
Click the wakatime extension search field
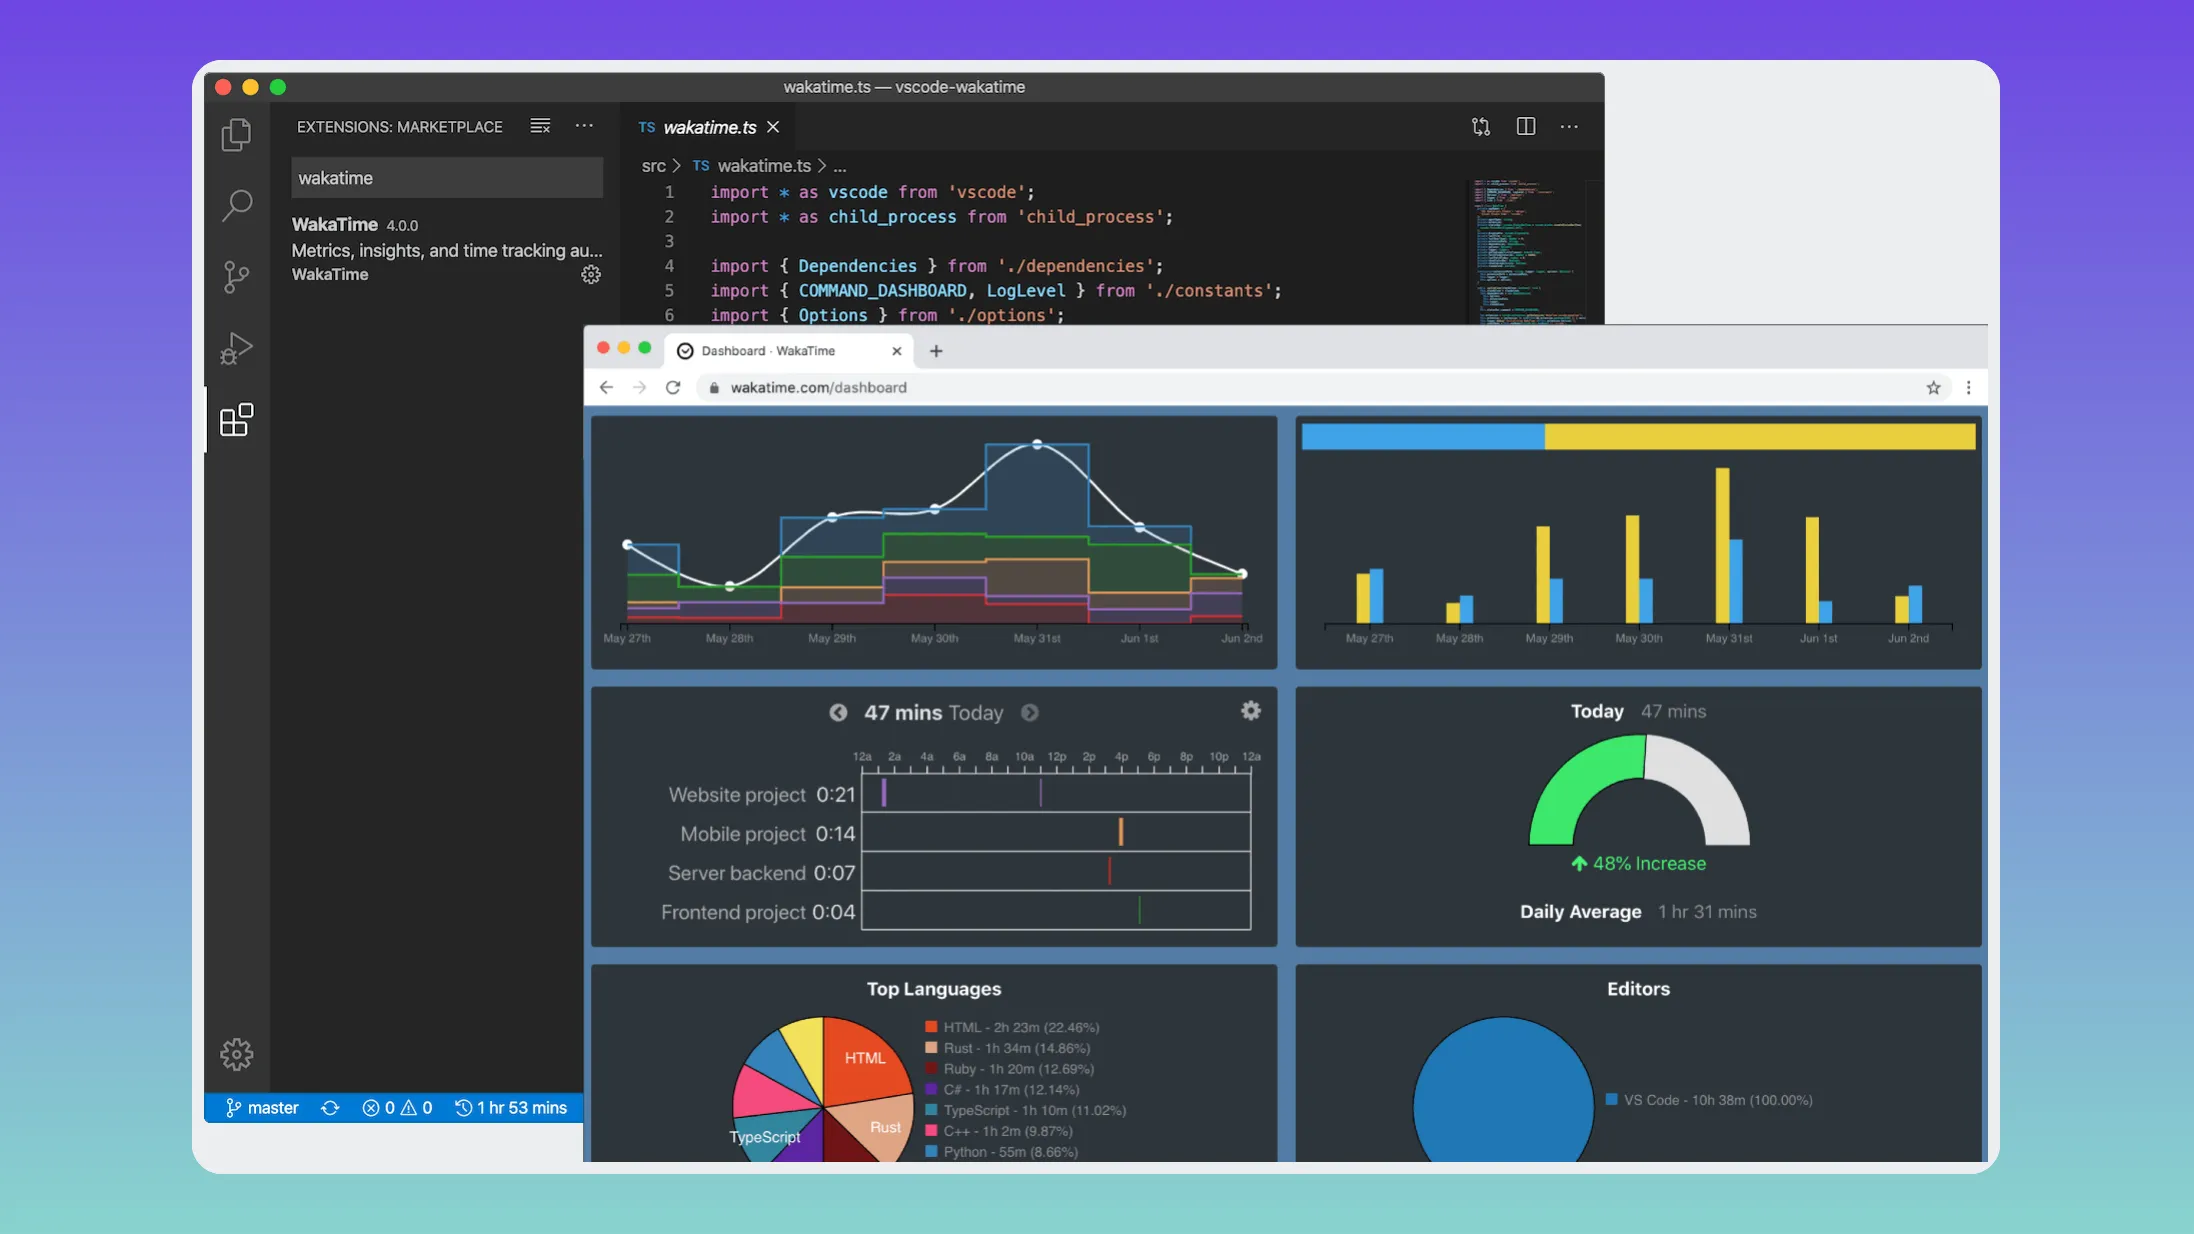446,178
